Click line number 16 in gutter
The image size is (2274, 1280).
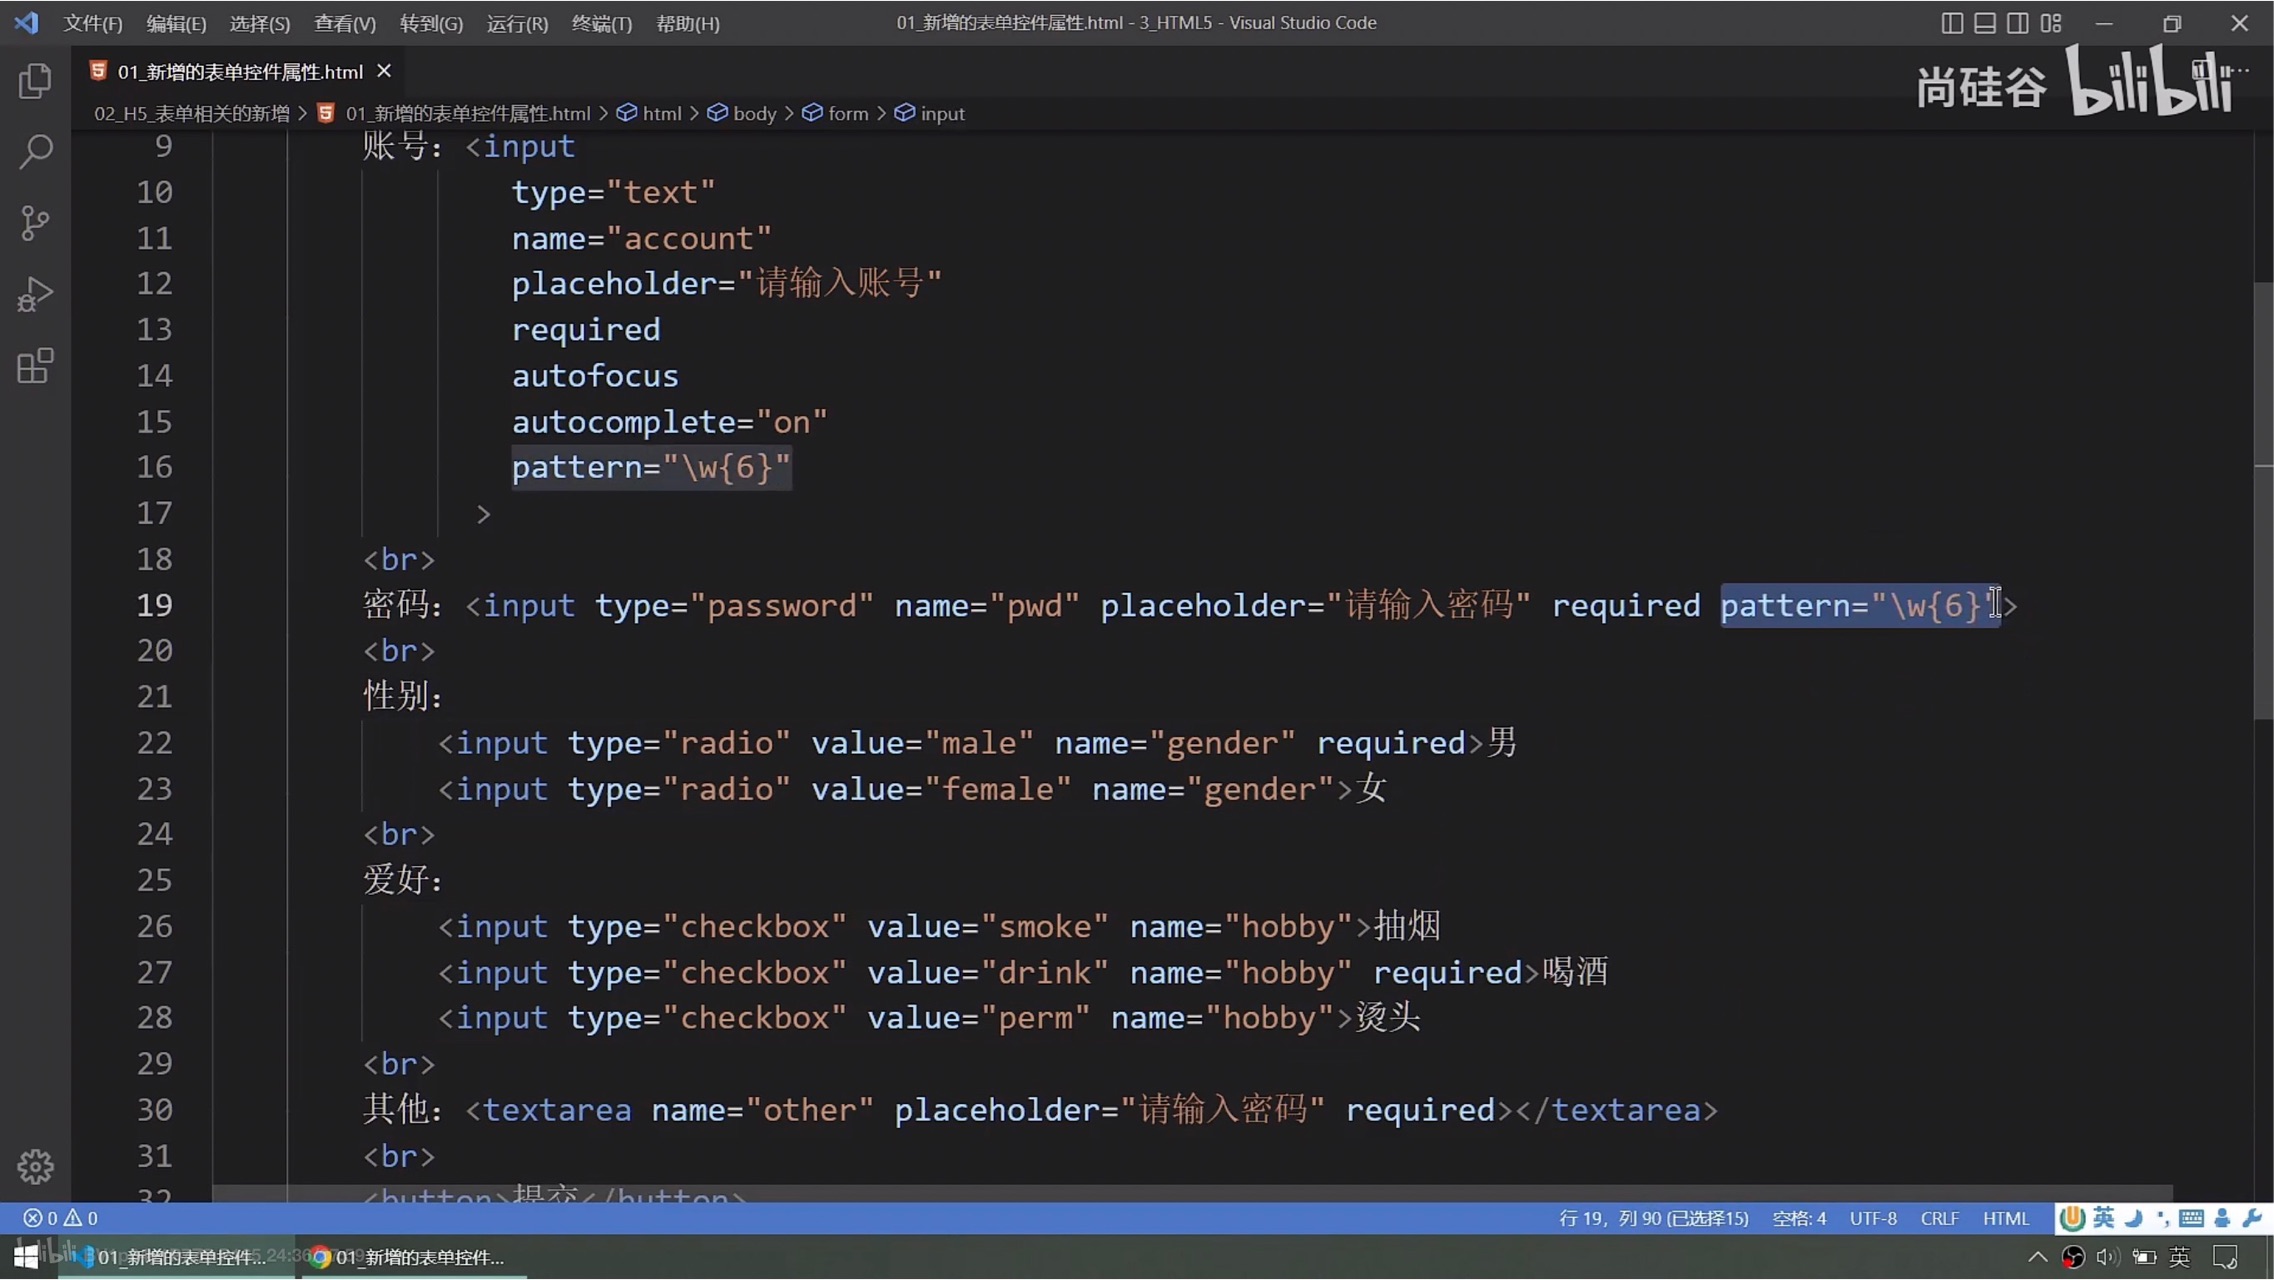(x=154, y=467)
